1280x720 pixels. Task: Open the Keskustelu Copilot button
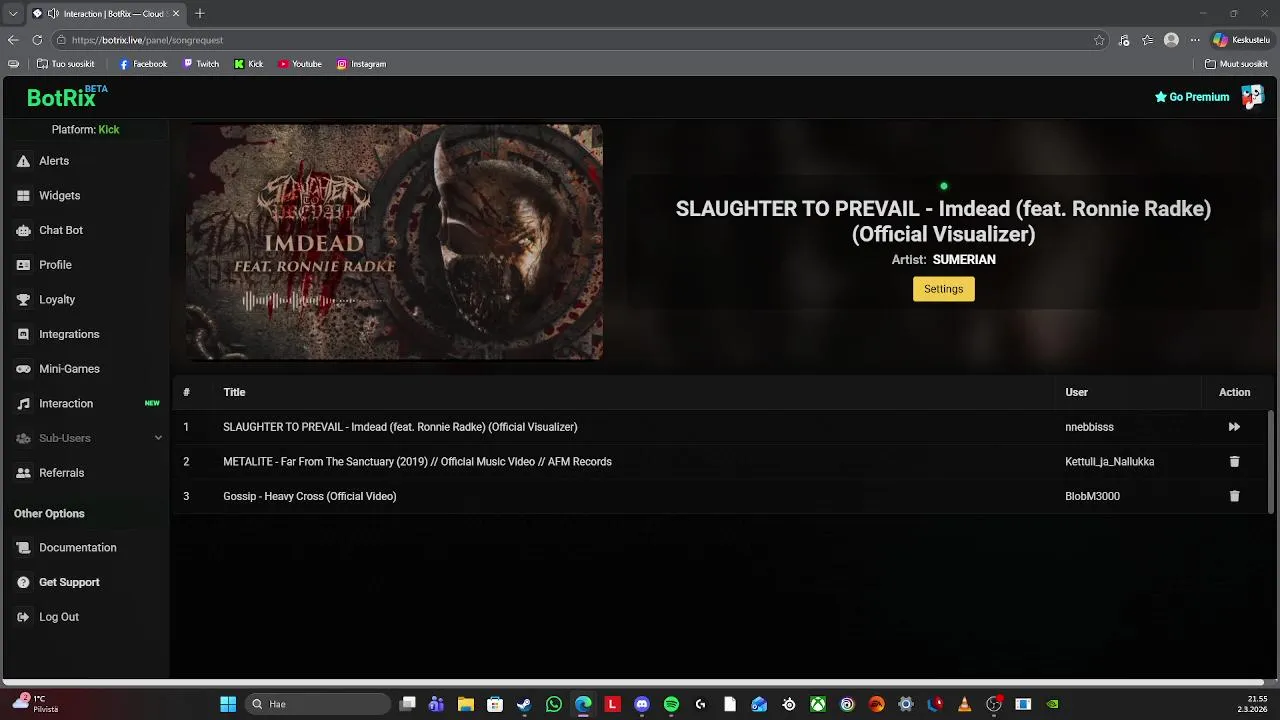(x=1241, y=40)
